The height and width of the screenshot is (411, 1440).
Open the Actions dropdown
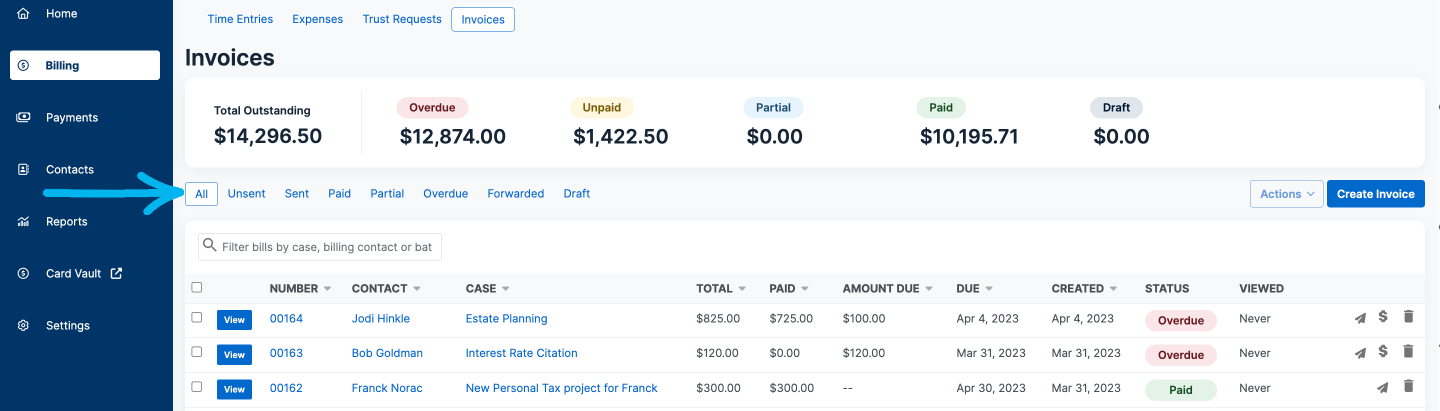click(x=1286, y=194)
